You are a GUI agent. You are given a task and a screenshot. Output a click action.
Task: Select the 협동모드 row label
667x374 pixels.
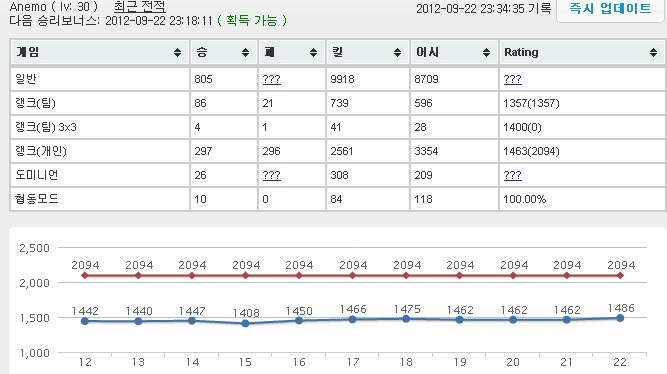37,199
